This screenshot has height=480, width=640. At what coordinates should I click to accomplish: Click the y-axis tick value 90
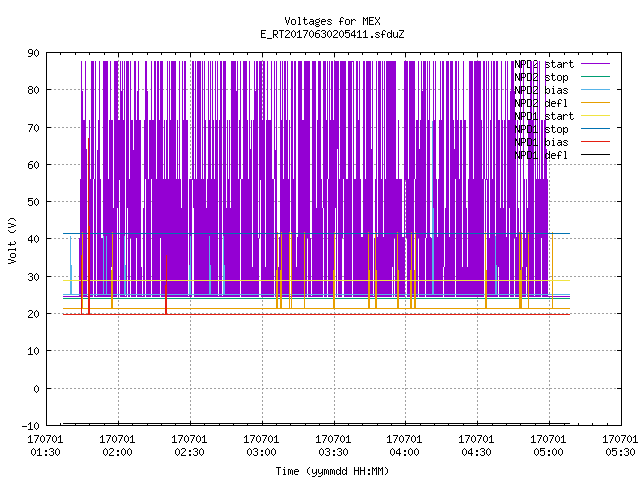pos(33,53)
